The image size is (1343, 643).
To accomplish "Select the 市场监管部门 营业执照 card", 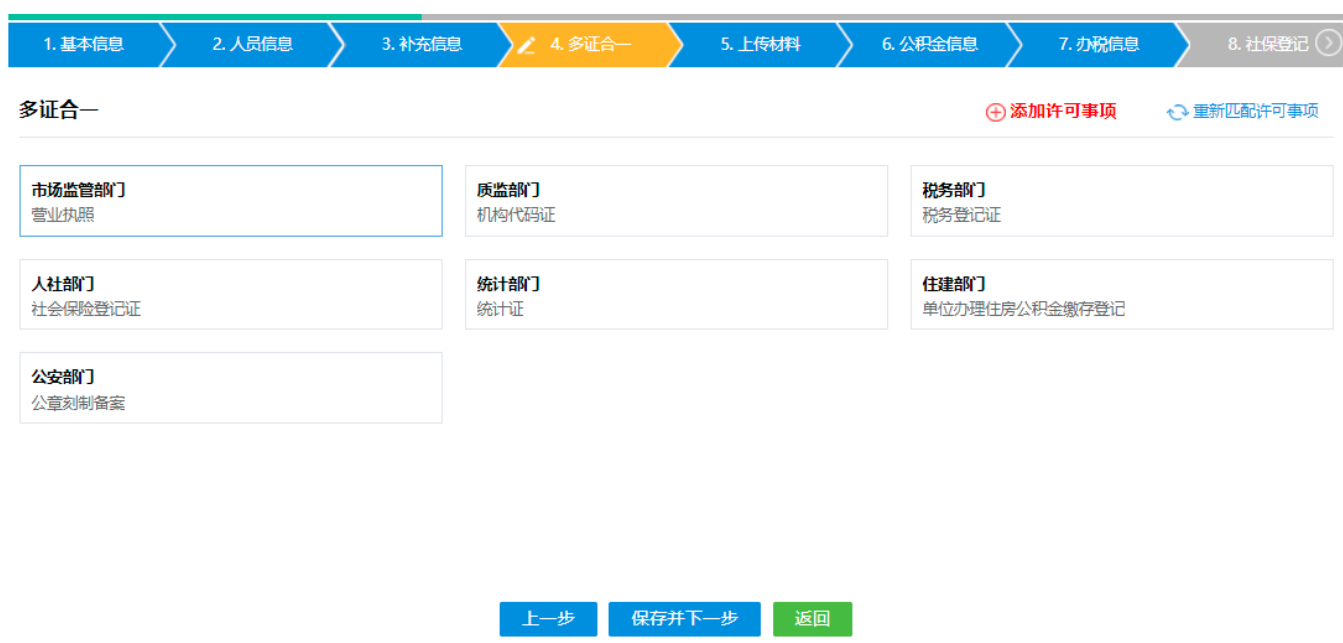I will click(x=231, y=200).
